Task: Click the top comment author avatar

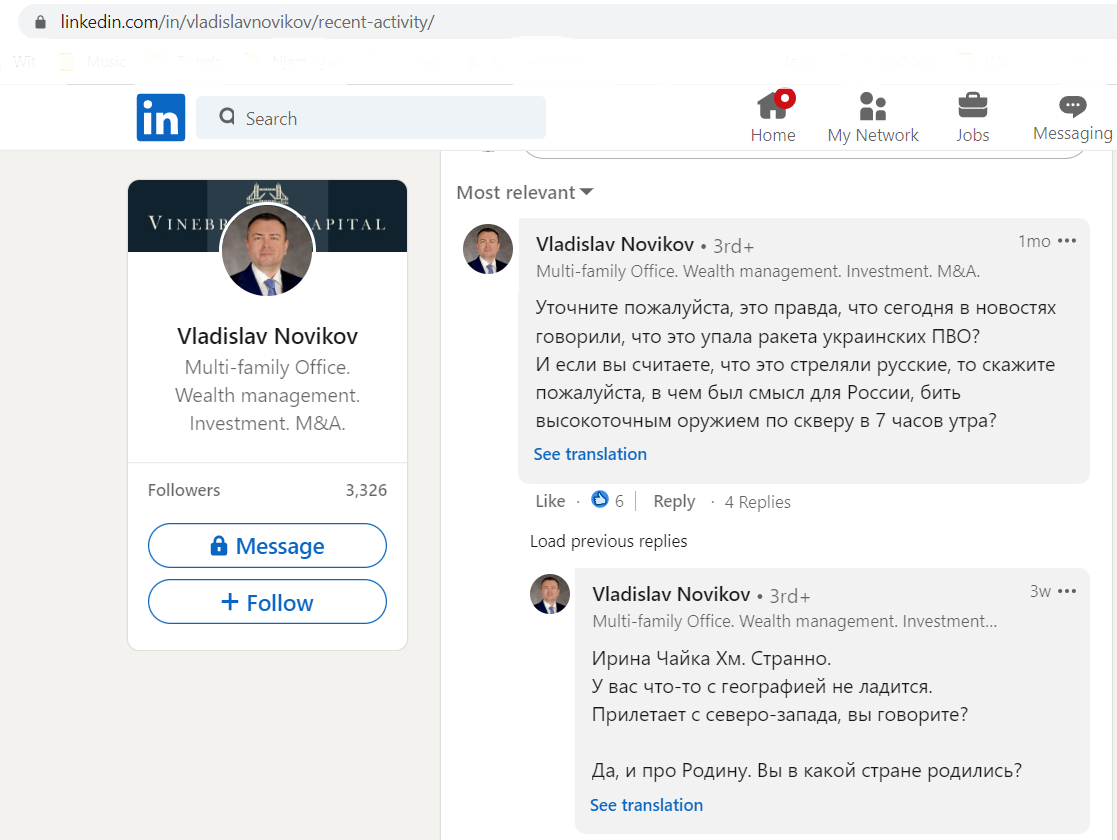Action: point(488,249)
